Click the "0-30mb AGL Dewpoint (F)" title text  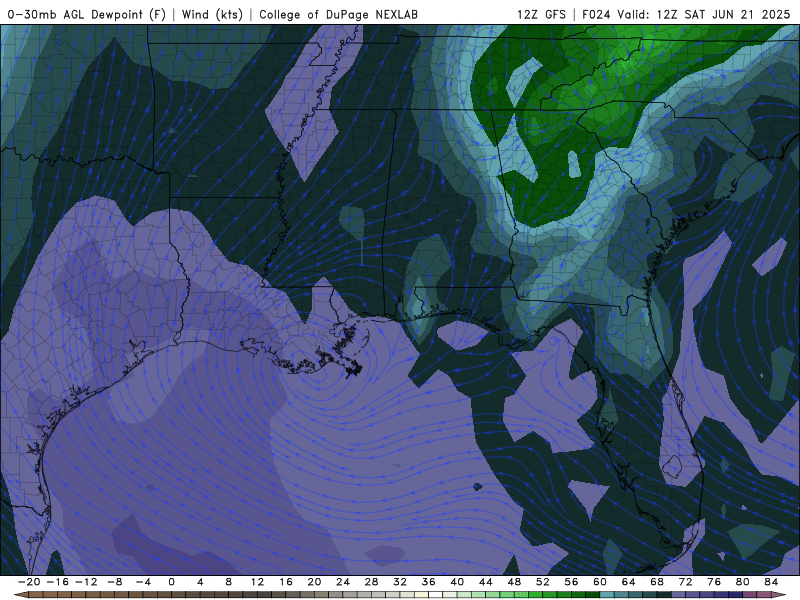click(x=87, y=14)
